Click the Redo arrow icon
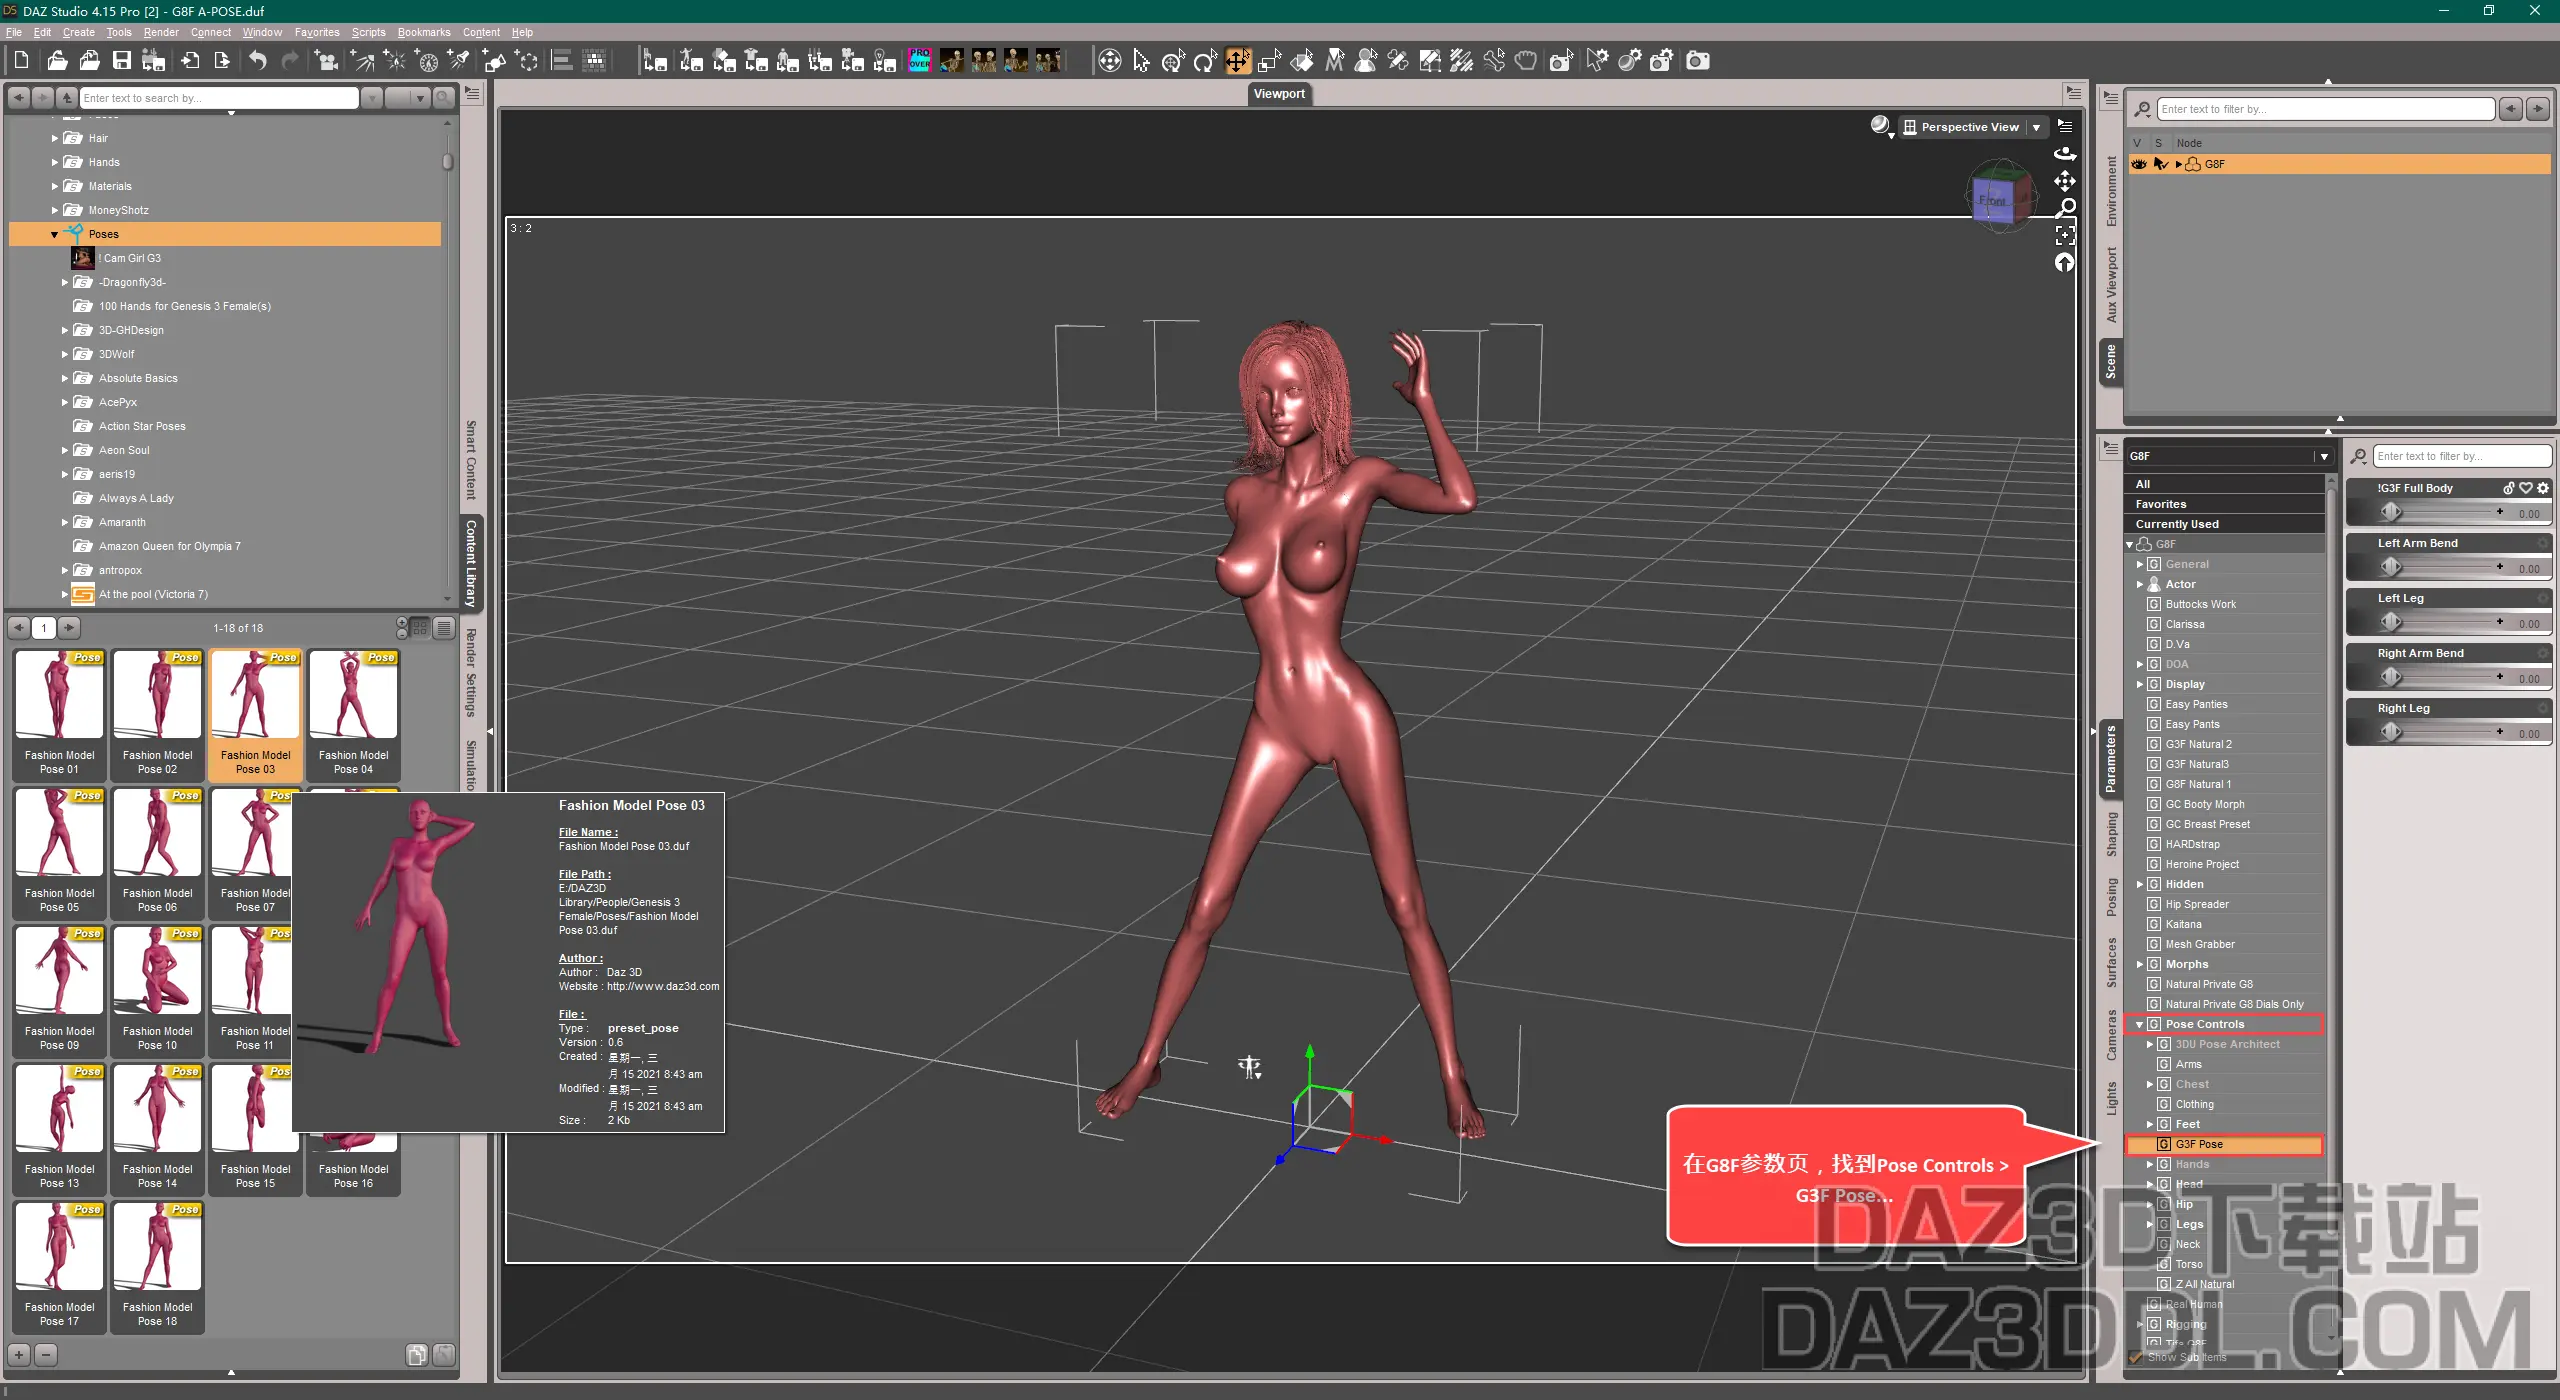Screen dimensions: 2560x1400 pos(289,61)
